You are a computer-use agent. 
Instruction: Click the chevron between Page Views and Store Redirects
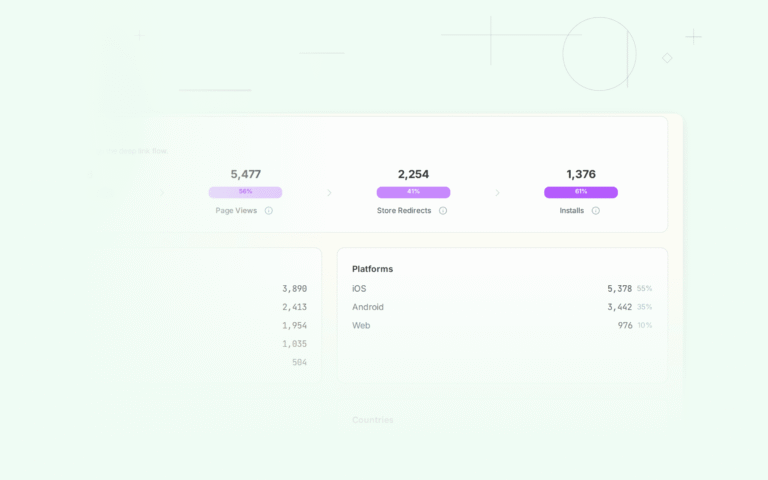point(329,193)
